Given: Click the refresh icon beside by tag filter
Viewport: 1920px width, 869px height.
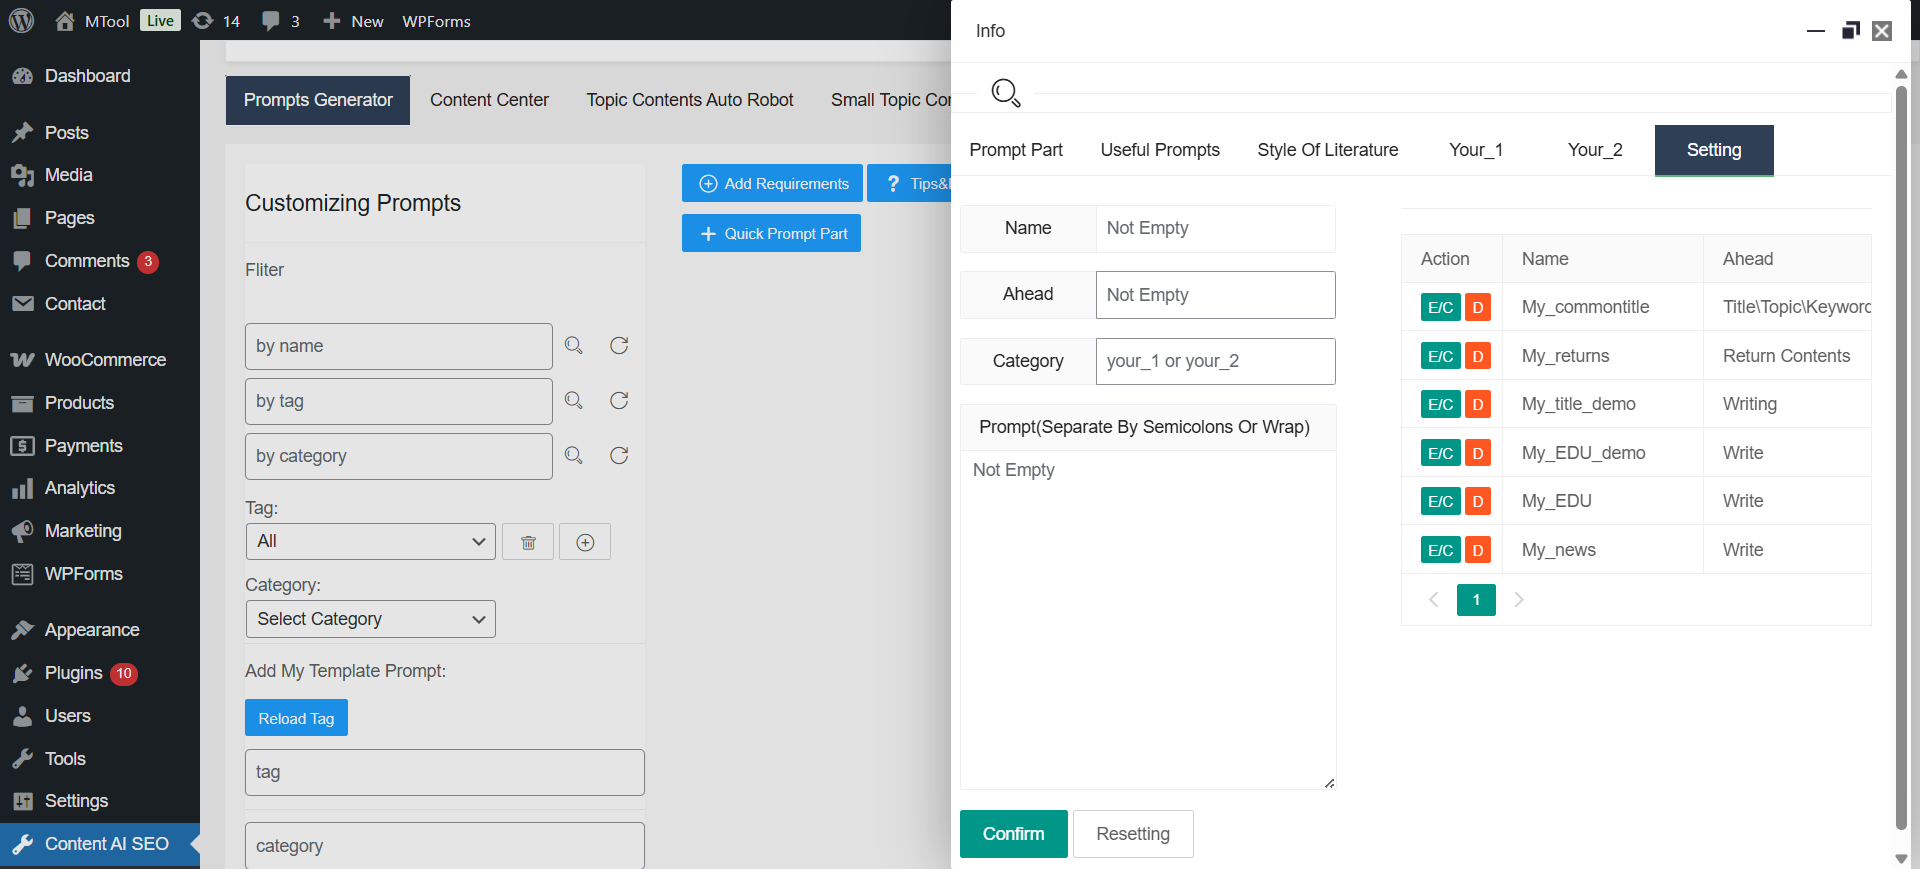Looking at the screenshot, I should pyautogui.click(x=619, y=401).
